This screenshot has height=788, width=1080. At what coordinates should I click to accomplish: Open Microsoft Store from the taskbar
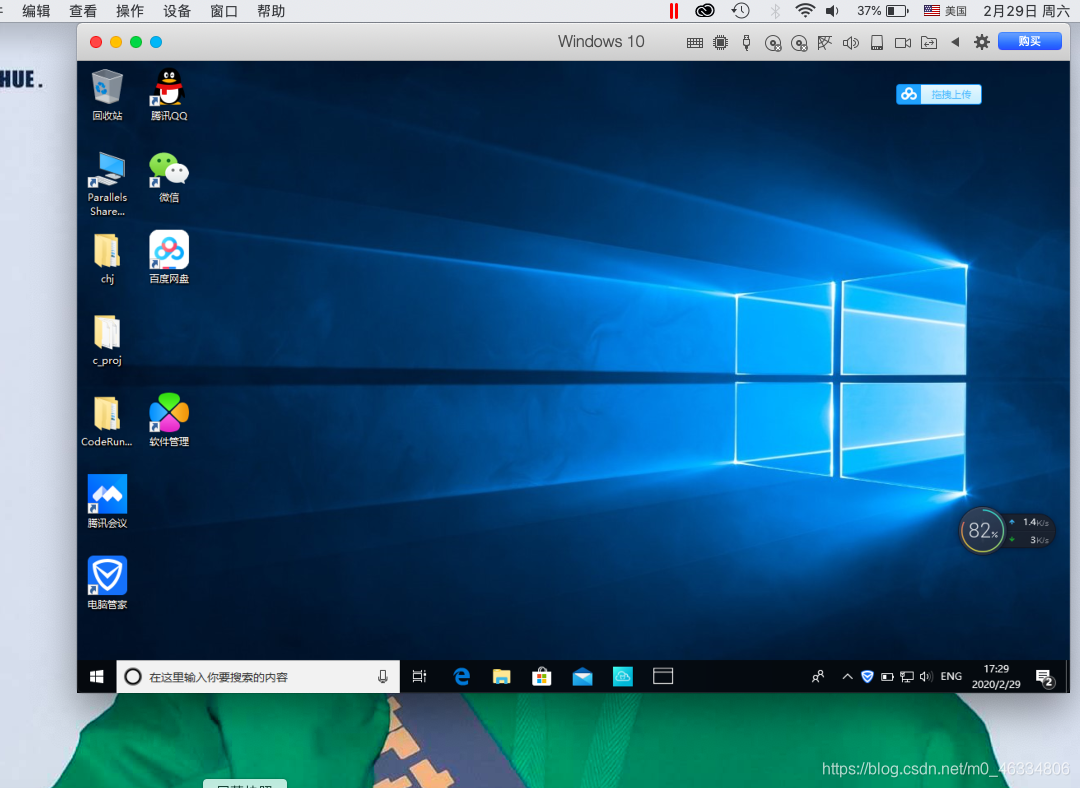542,676
